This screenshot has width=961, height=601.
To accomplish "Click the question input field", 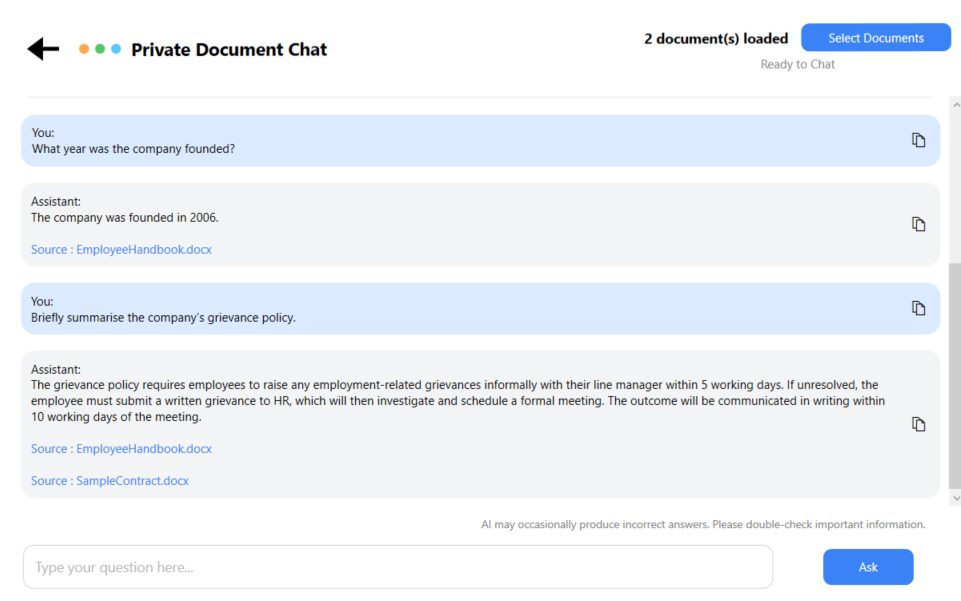I will (398, 566).
